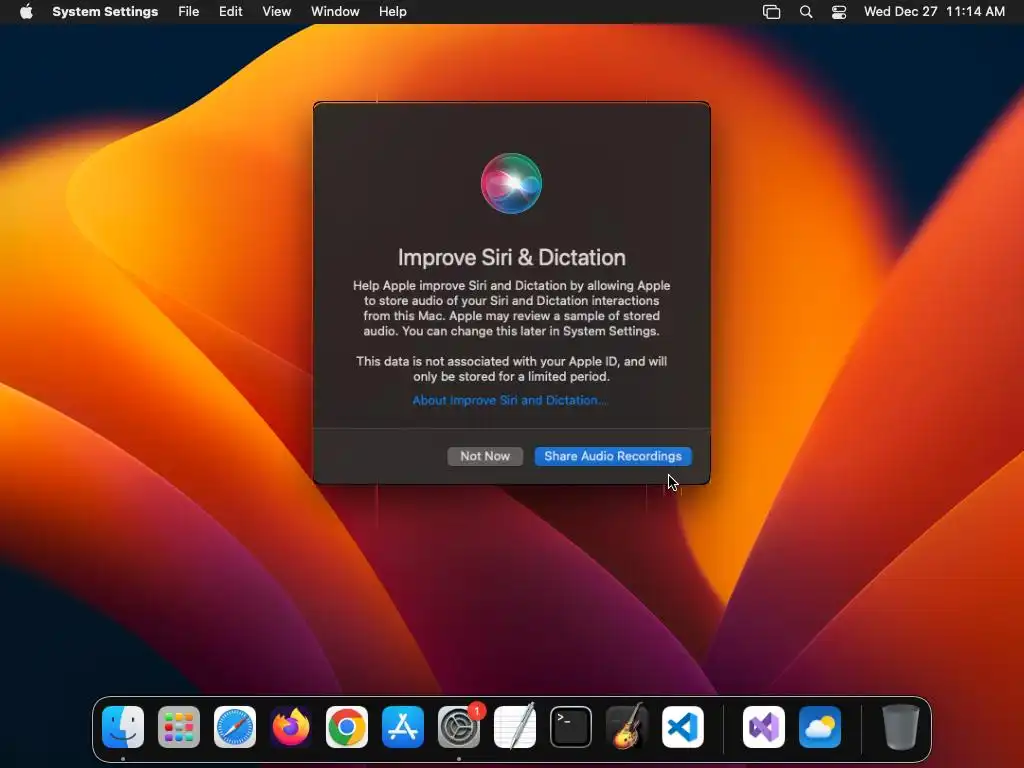Click the Siri orb icon in the dialog
The image size is (1024, 768).
point(511,184)
